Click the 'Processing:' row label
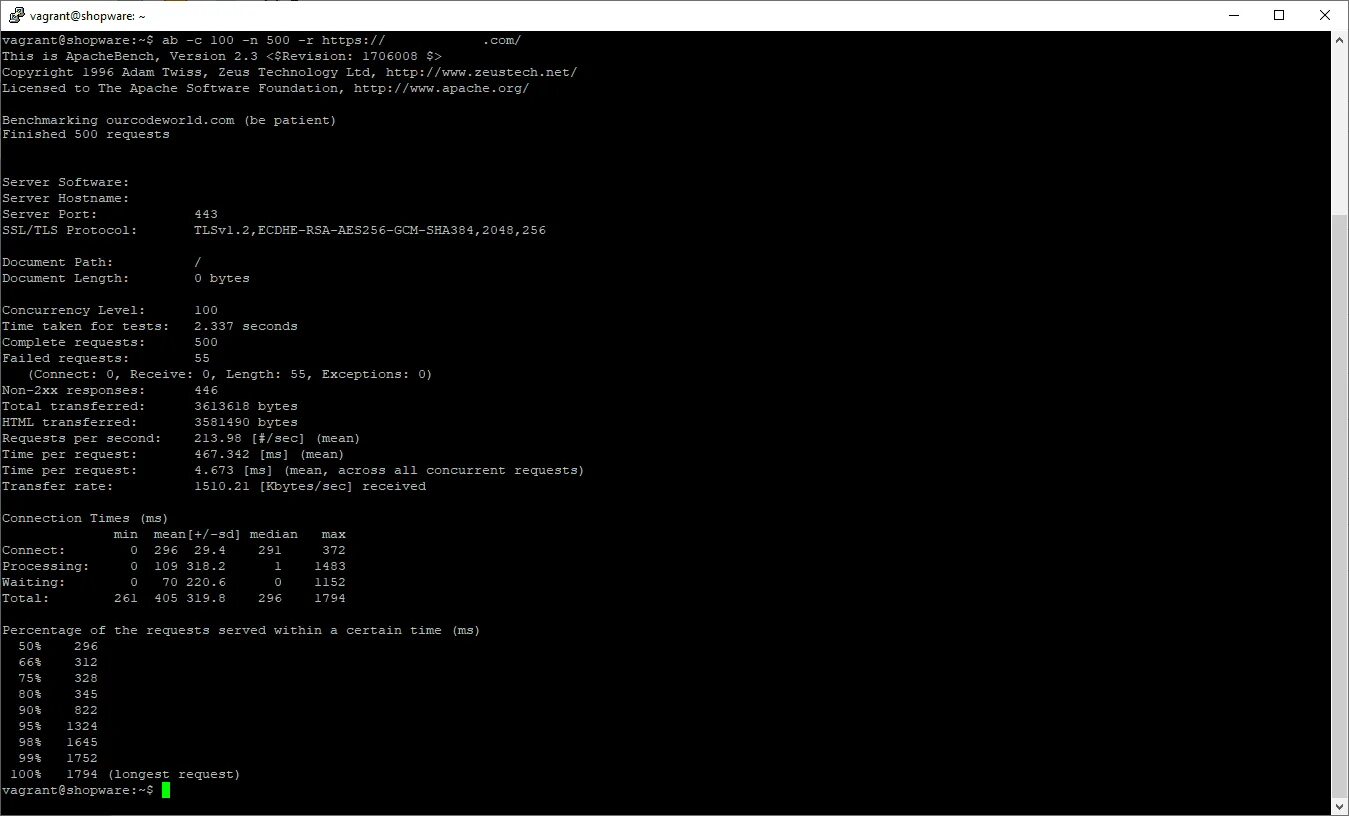This screenshot has width=1349, height=816. (x=46, y=566)
